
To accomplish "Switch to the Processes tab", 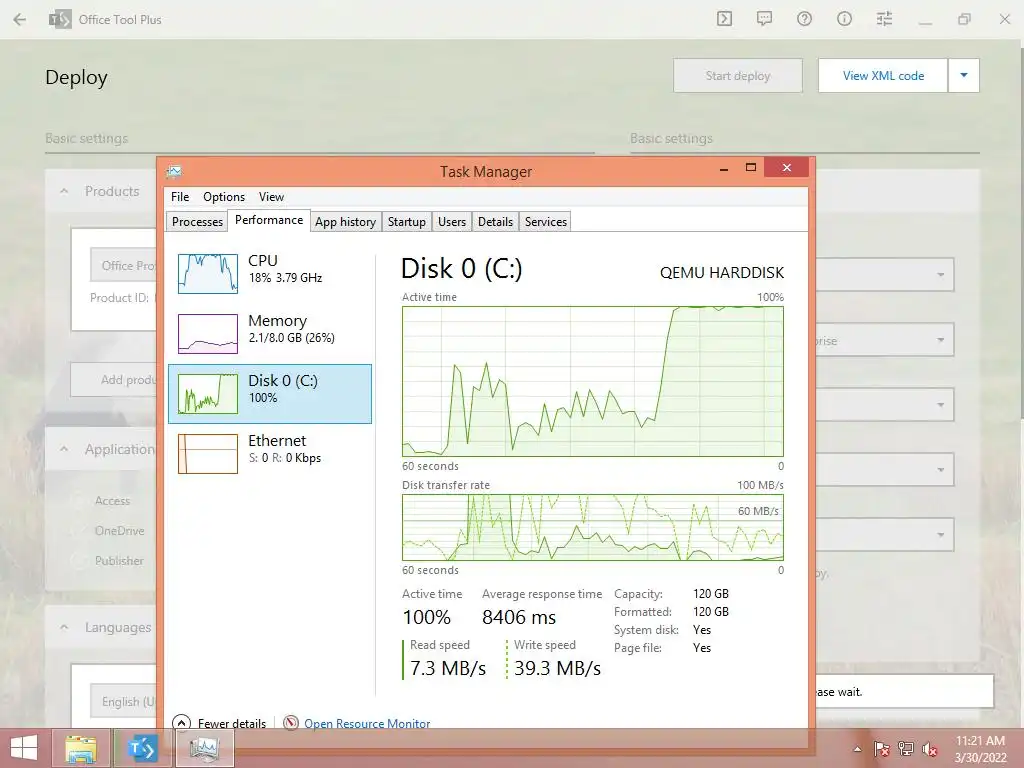I will [x=197, y=221].
